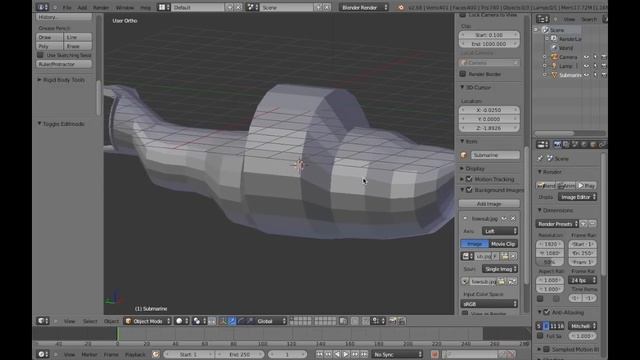Jump to the start frame button
Image resolution: width=640 pixels, height=360 pixels.
[x=319, y=355]
